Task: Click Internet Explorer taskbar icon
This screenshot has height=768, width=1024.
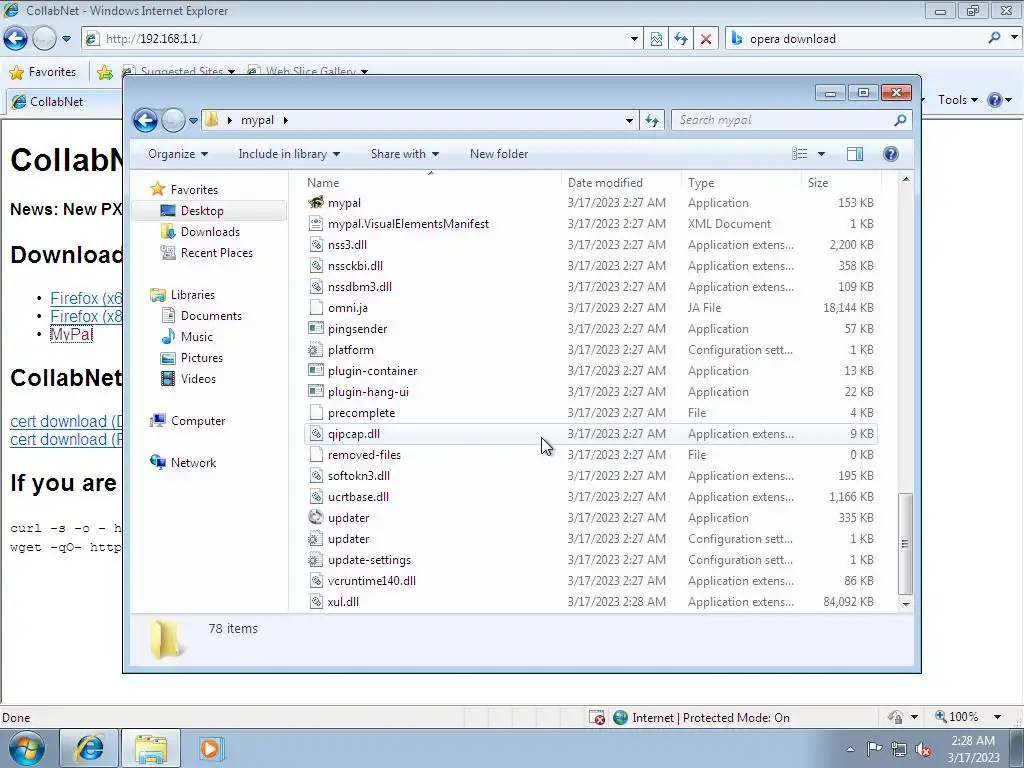Action: [89, 748]
